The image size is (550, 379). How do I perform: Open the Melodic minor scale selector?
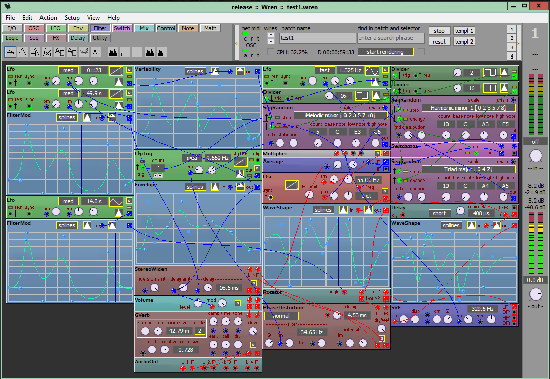340,115
